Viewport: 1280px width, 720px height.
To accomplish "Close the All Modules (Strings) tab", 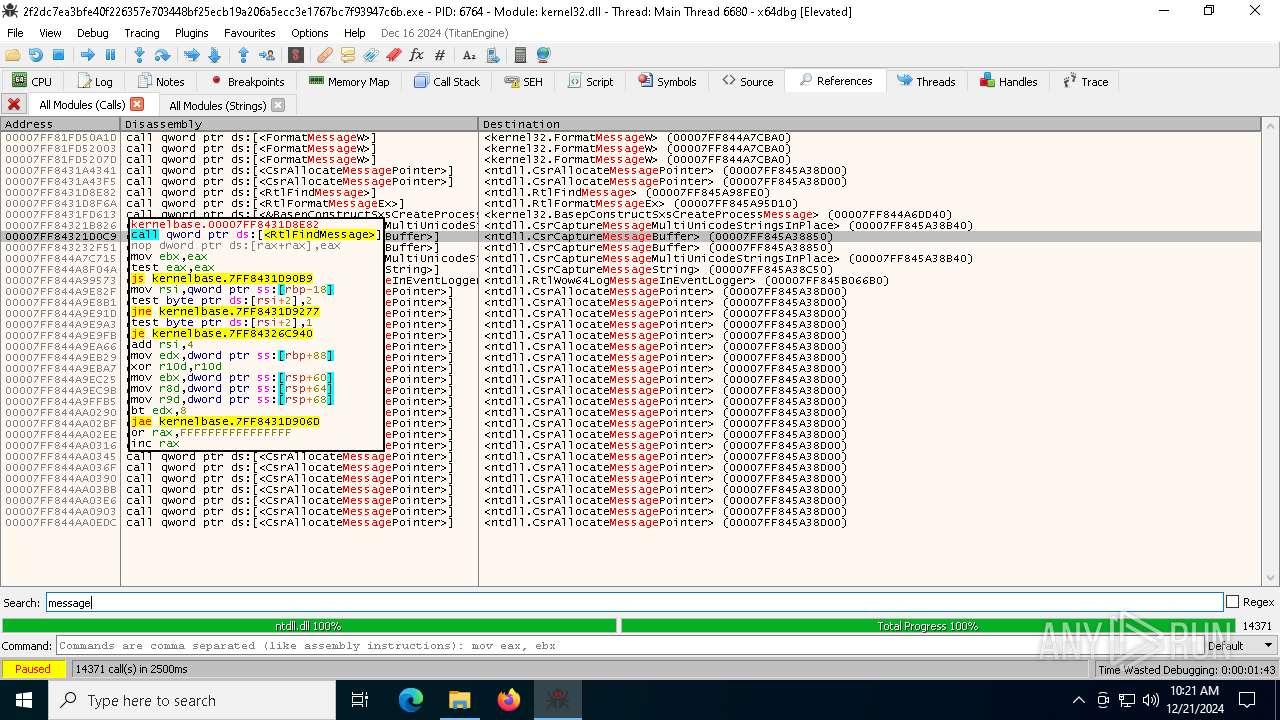I will pos(278,104).
